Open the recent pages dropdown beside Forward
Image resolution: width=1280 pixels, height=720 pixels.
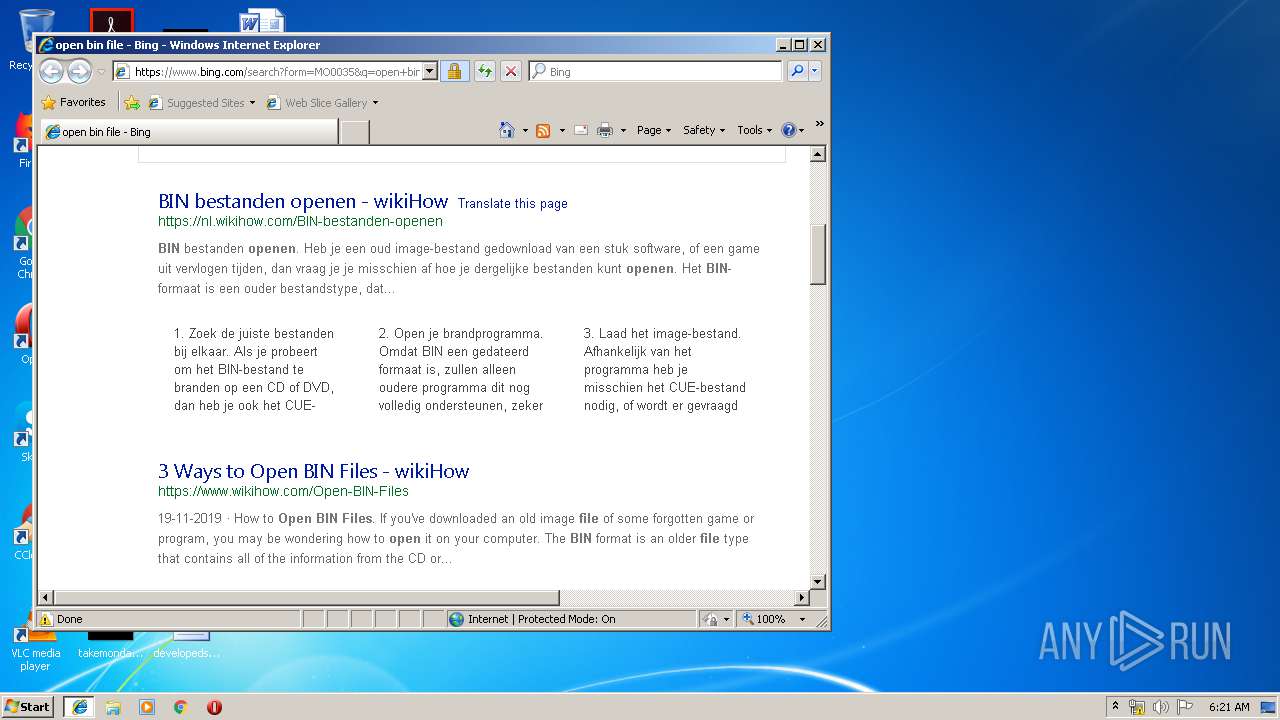point(101,72)
